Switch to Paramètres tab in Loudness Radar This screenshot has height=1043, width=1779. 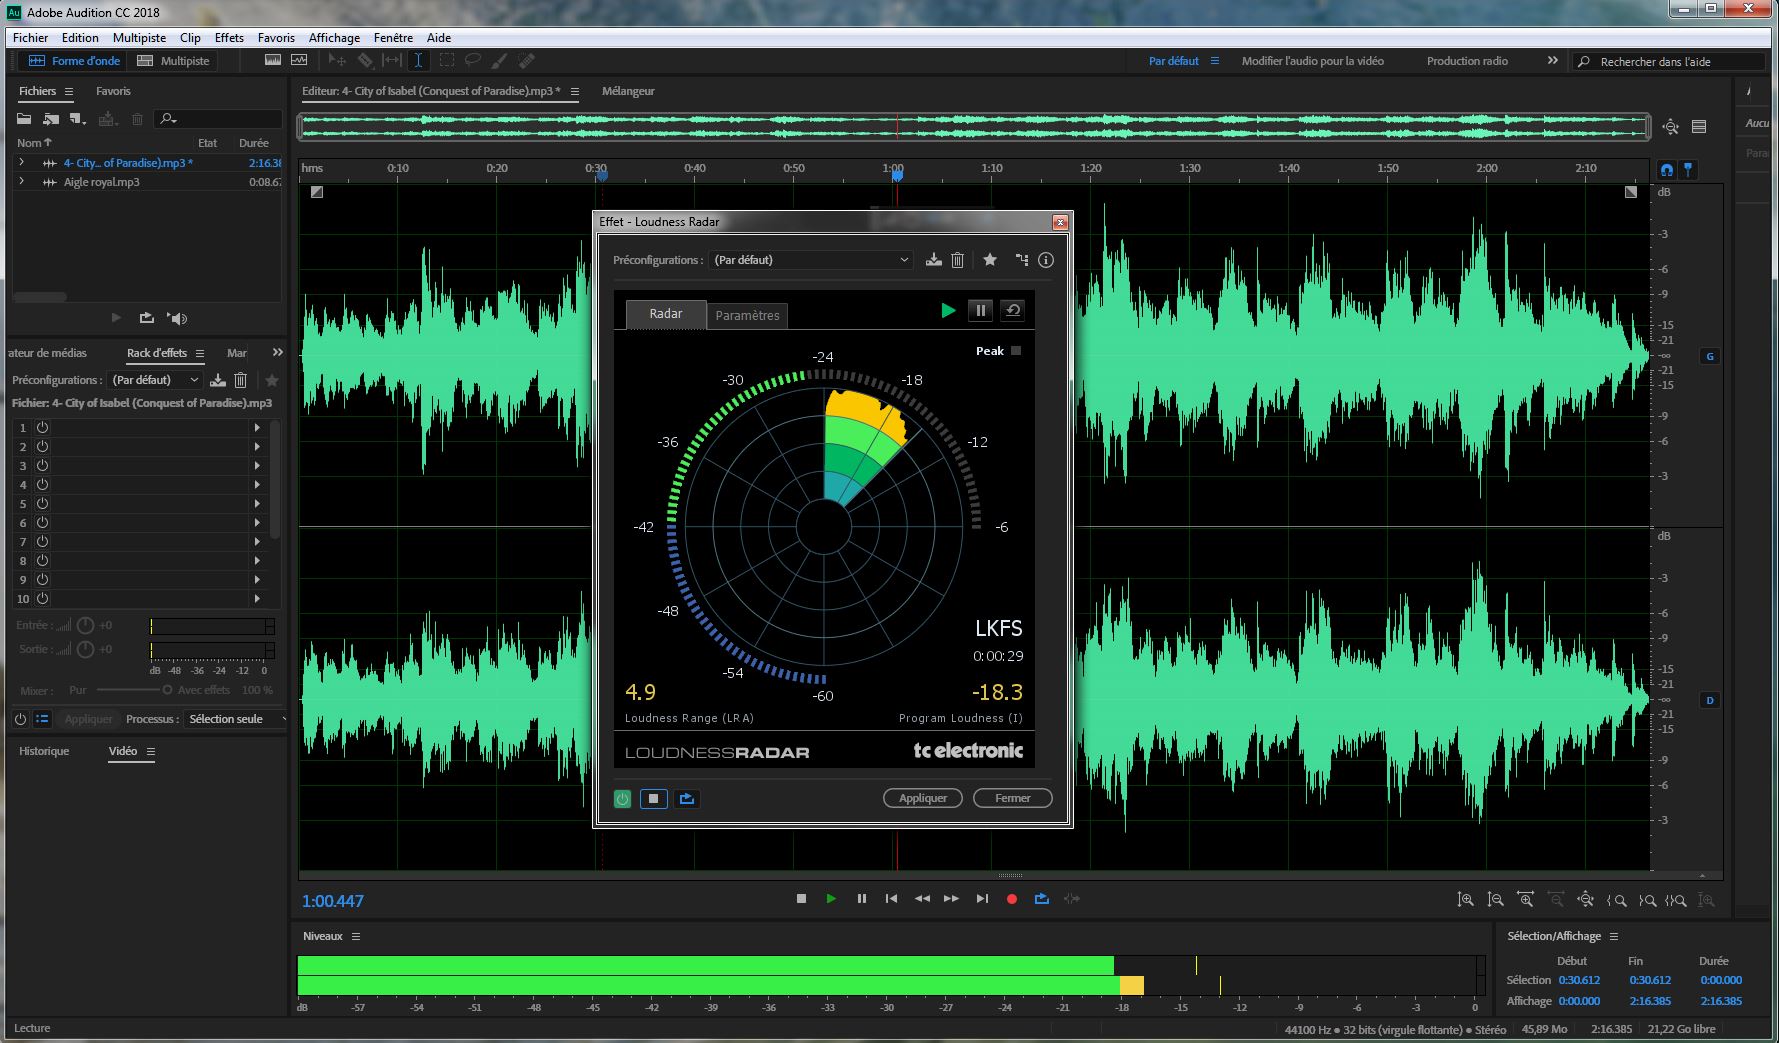pyautogui.click(x=747, y=315)
